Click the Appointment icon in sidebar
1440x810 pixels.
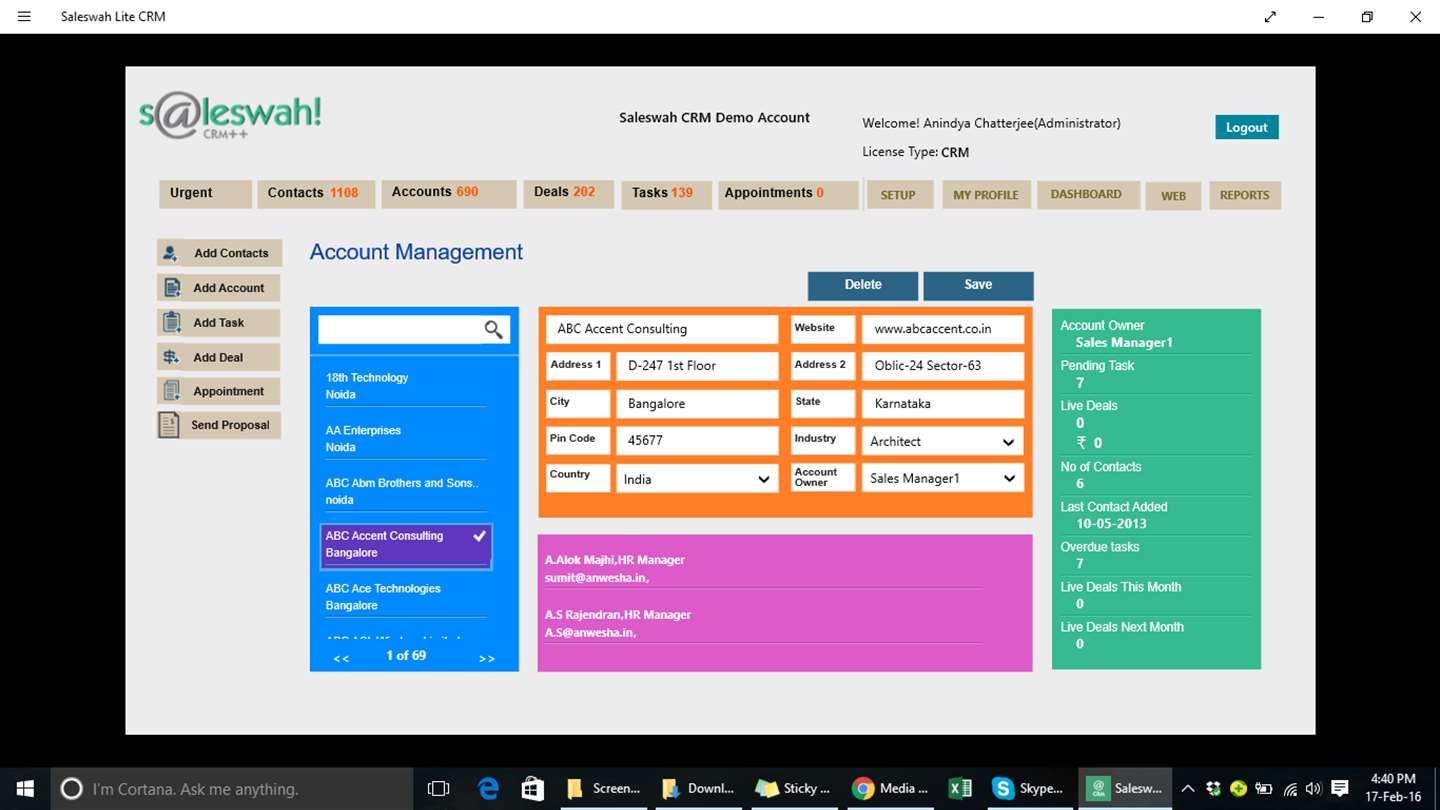click(171, 391)
